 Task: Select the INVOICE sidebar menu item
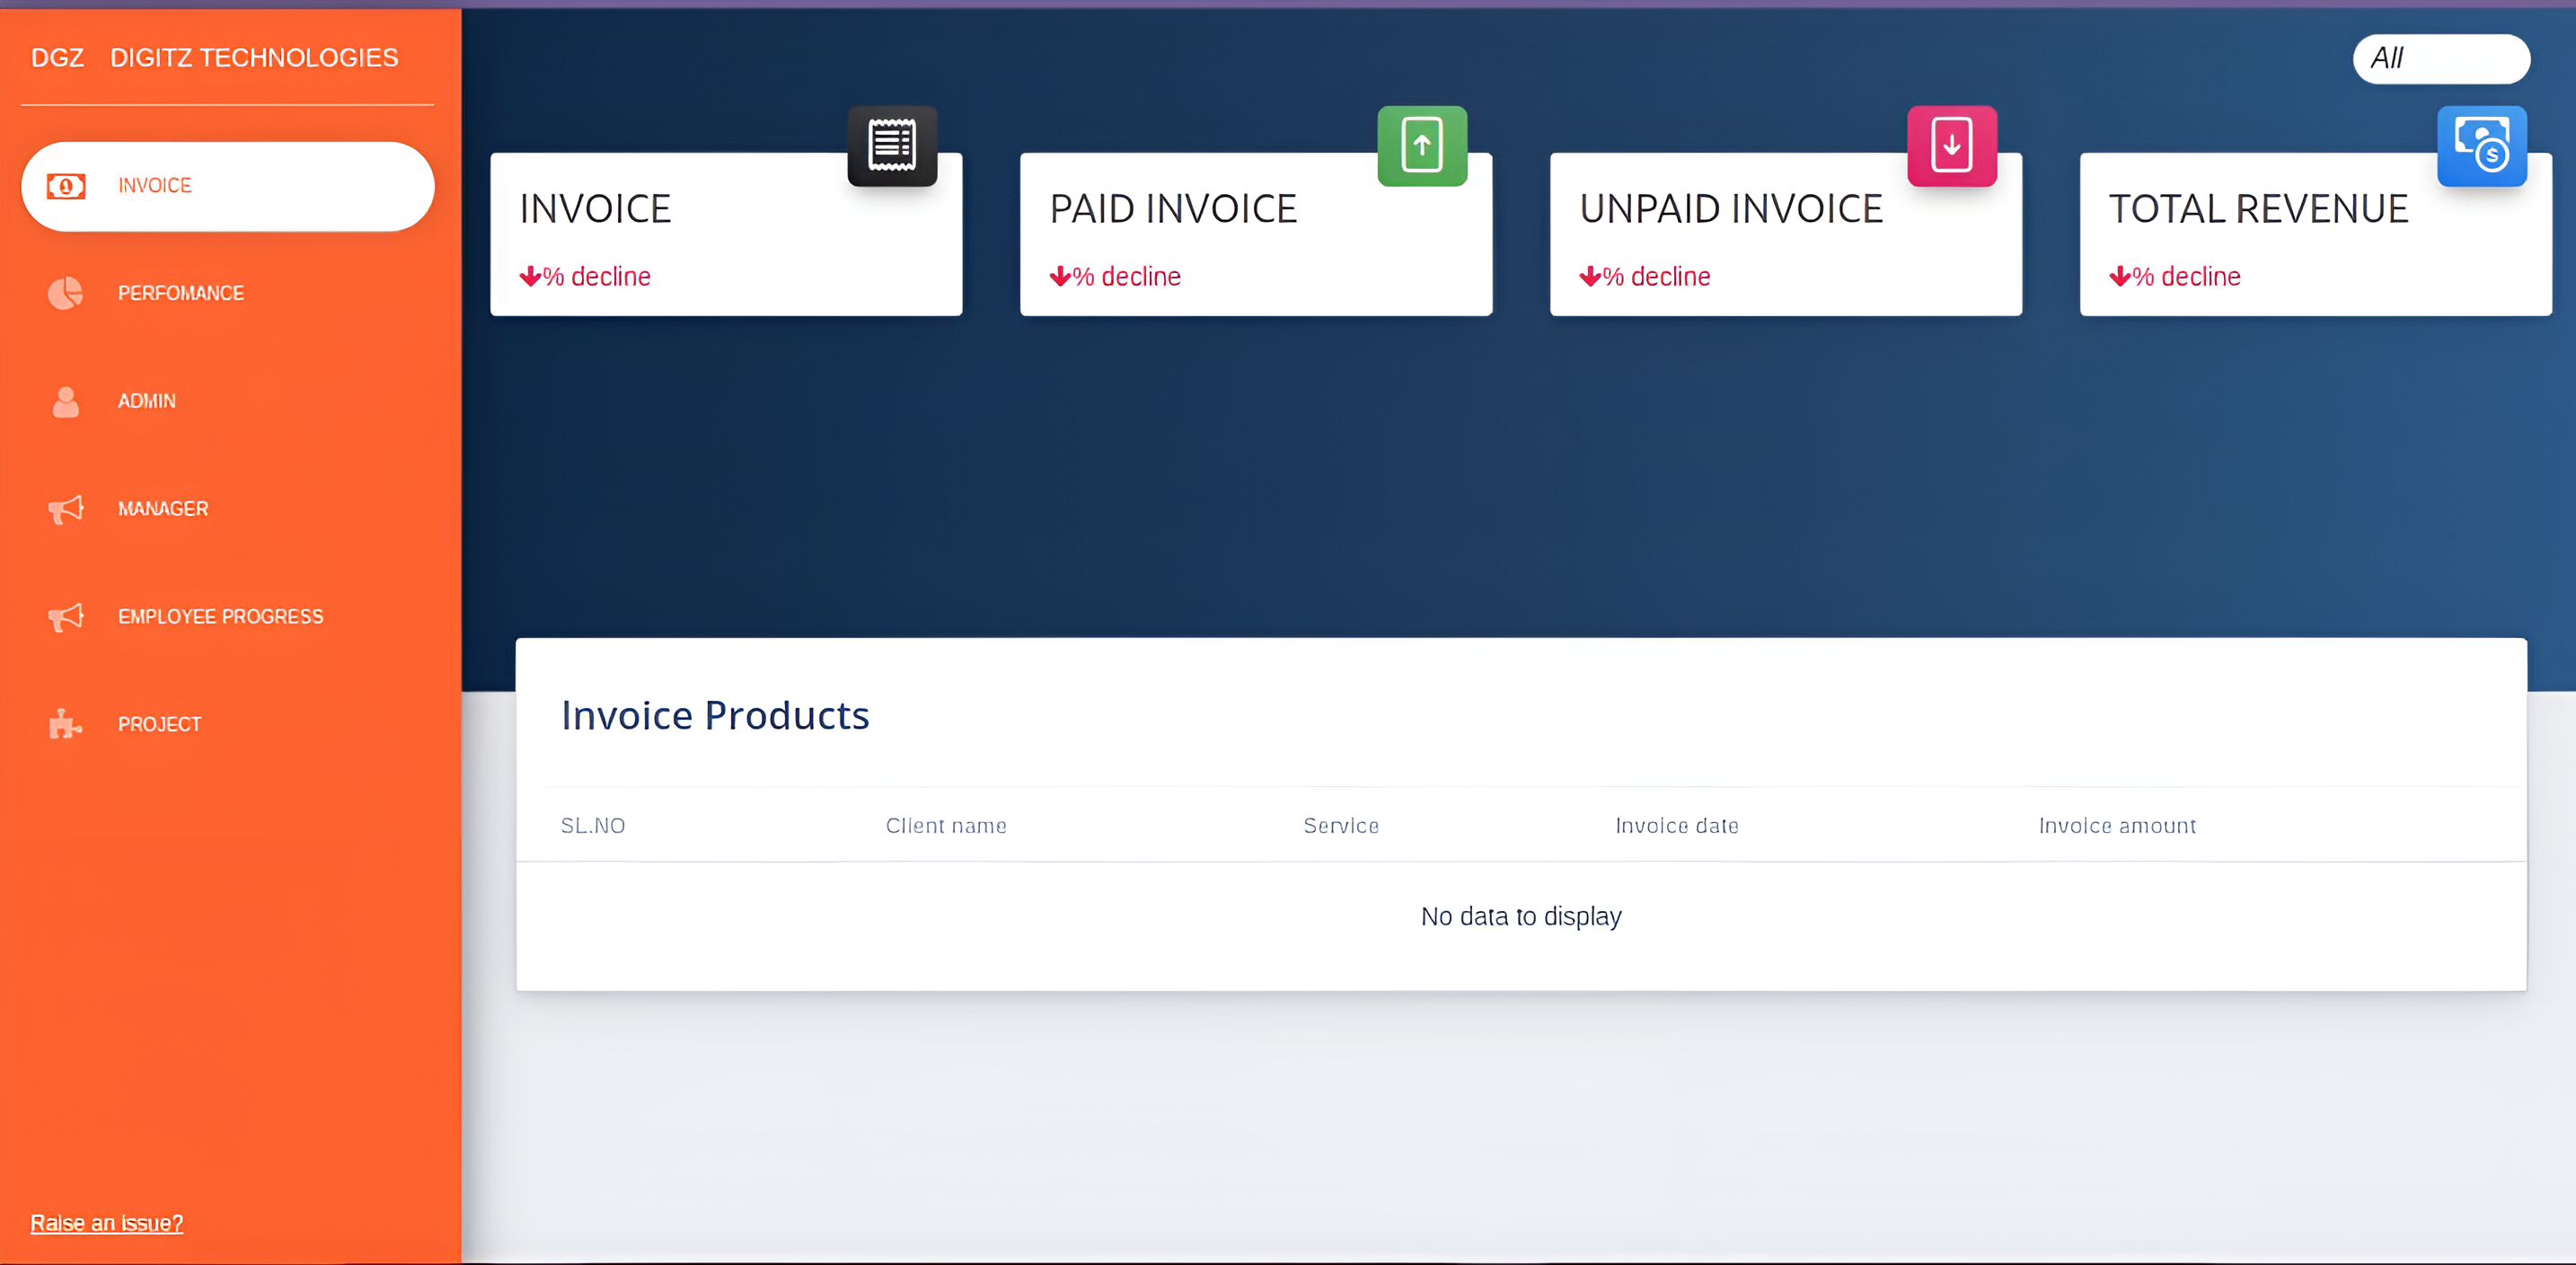click(228, 186)
